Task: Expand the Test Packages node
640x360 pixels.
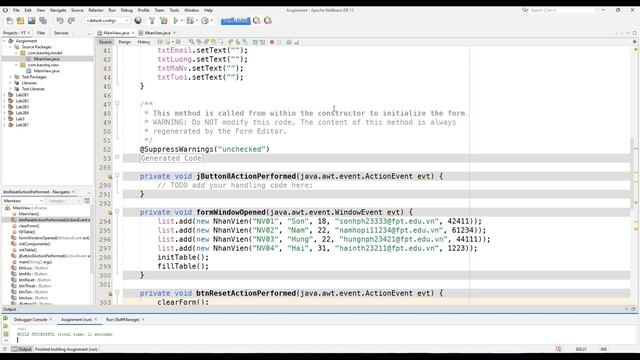Action: point(10,77)
